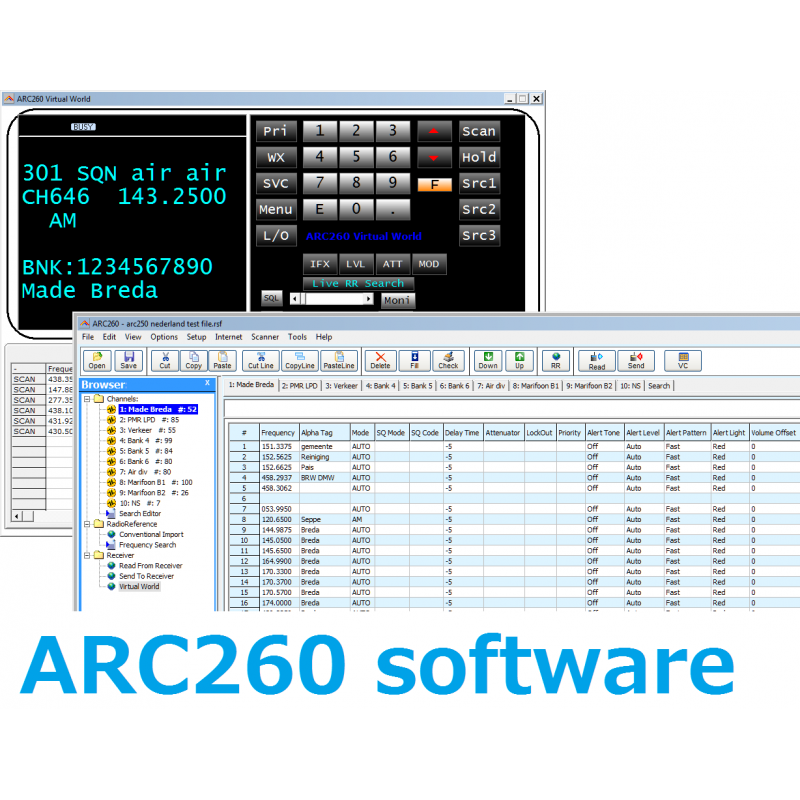Click the Open file toolbar icon

[x=96, y=360]
